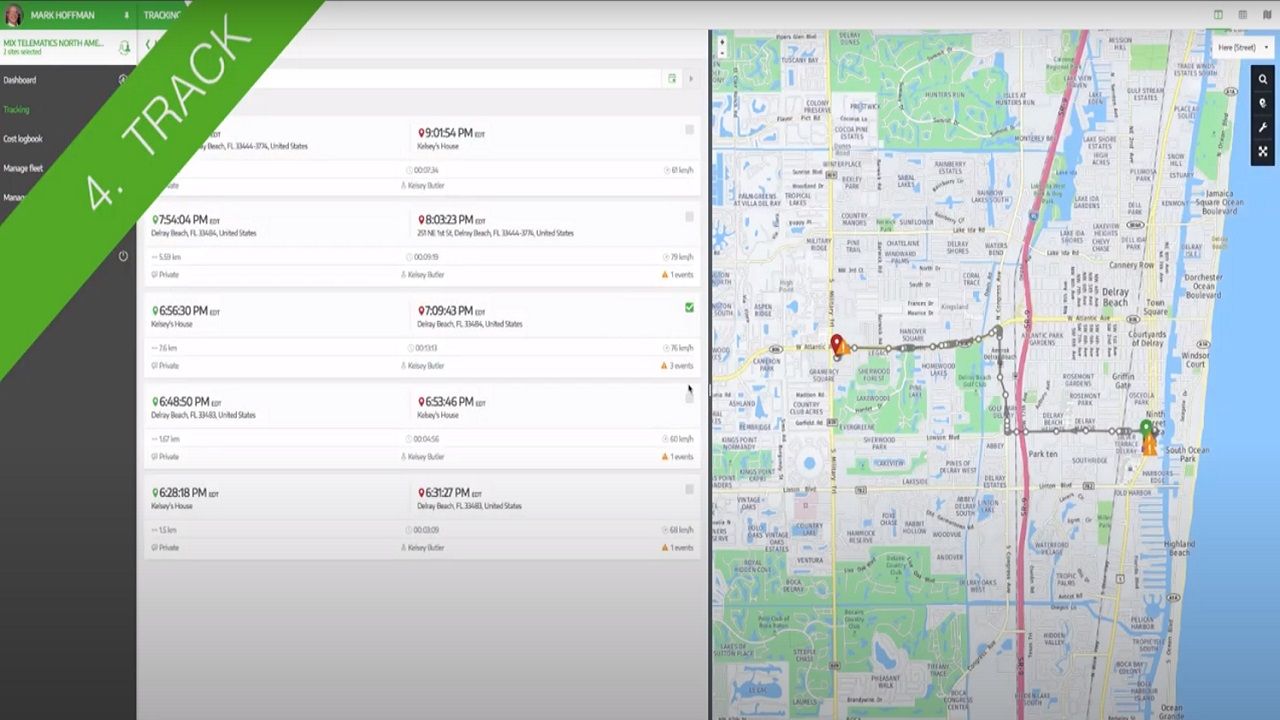
Task: Click the map location pin tool
Action: point(1263,103)
